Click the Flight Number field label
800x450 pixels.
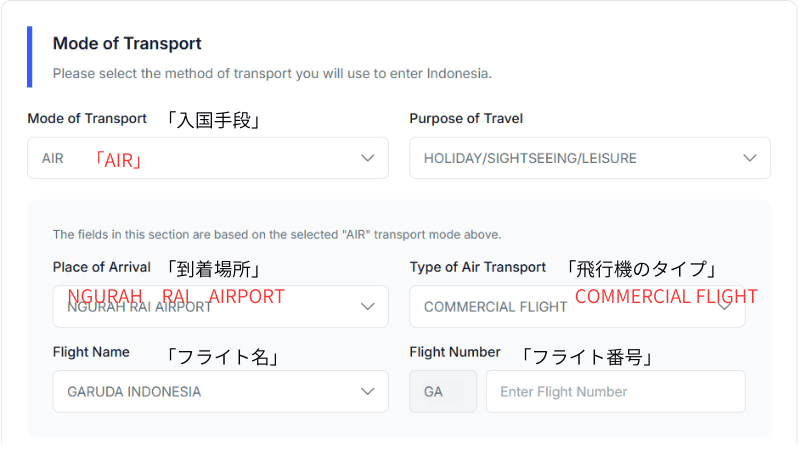[455, 352]
